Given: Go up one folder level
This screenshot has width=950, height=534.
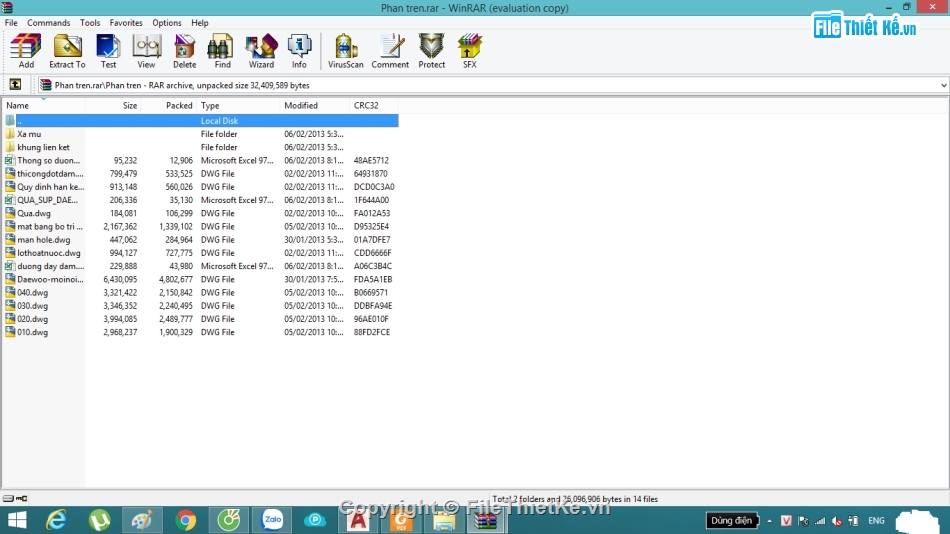Looking at the screenshot, I should [x=15, y=85].
